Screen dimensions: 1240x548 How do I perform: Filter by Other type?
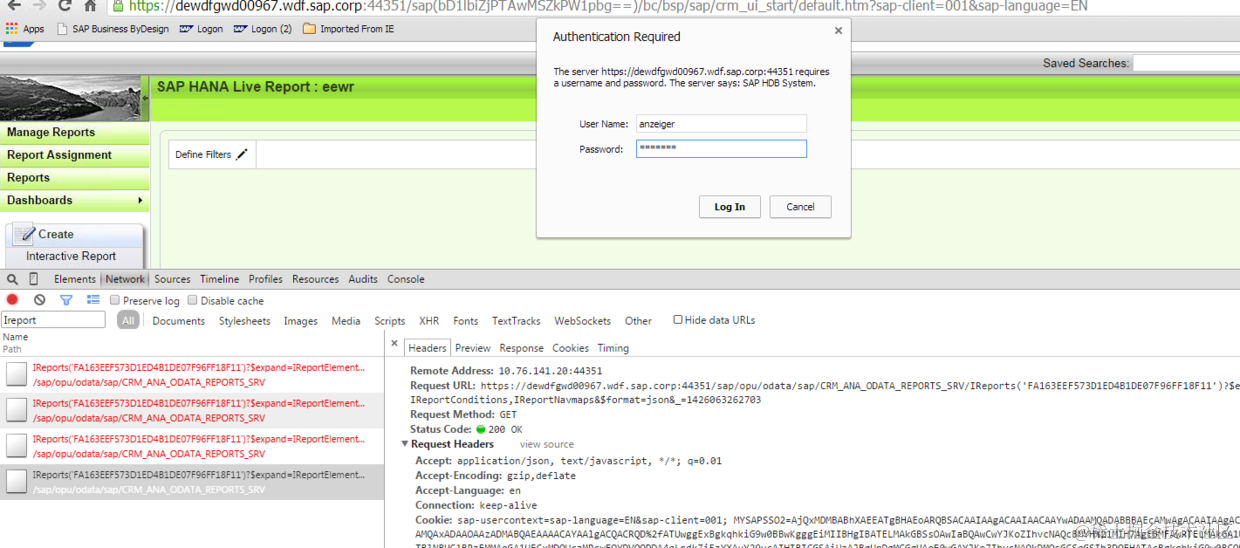point(638,321)
